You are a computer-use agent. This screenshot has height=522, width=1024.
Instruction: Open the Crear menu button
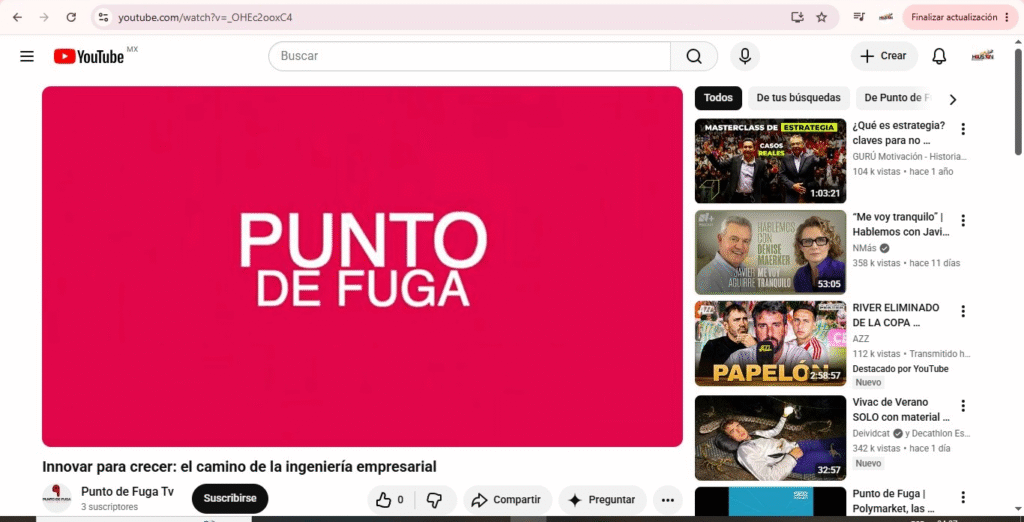pos(884,56)
